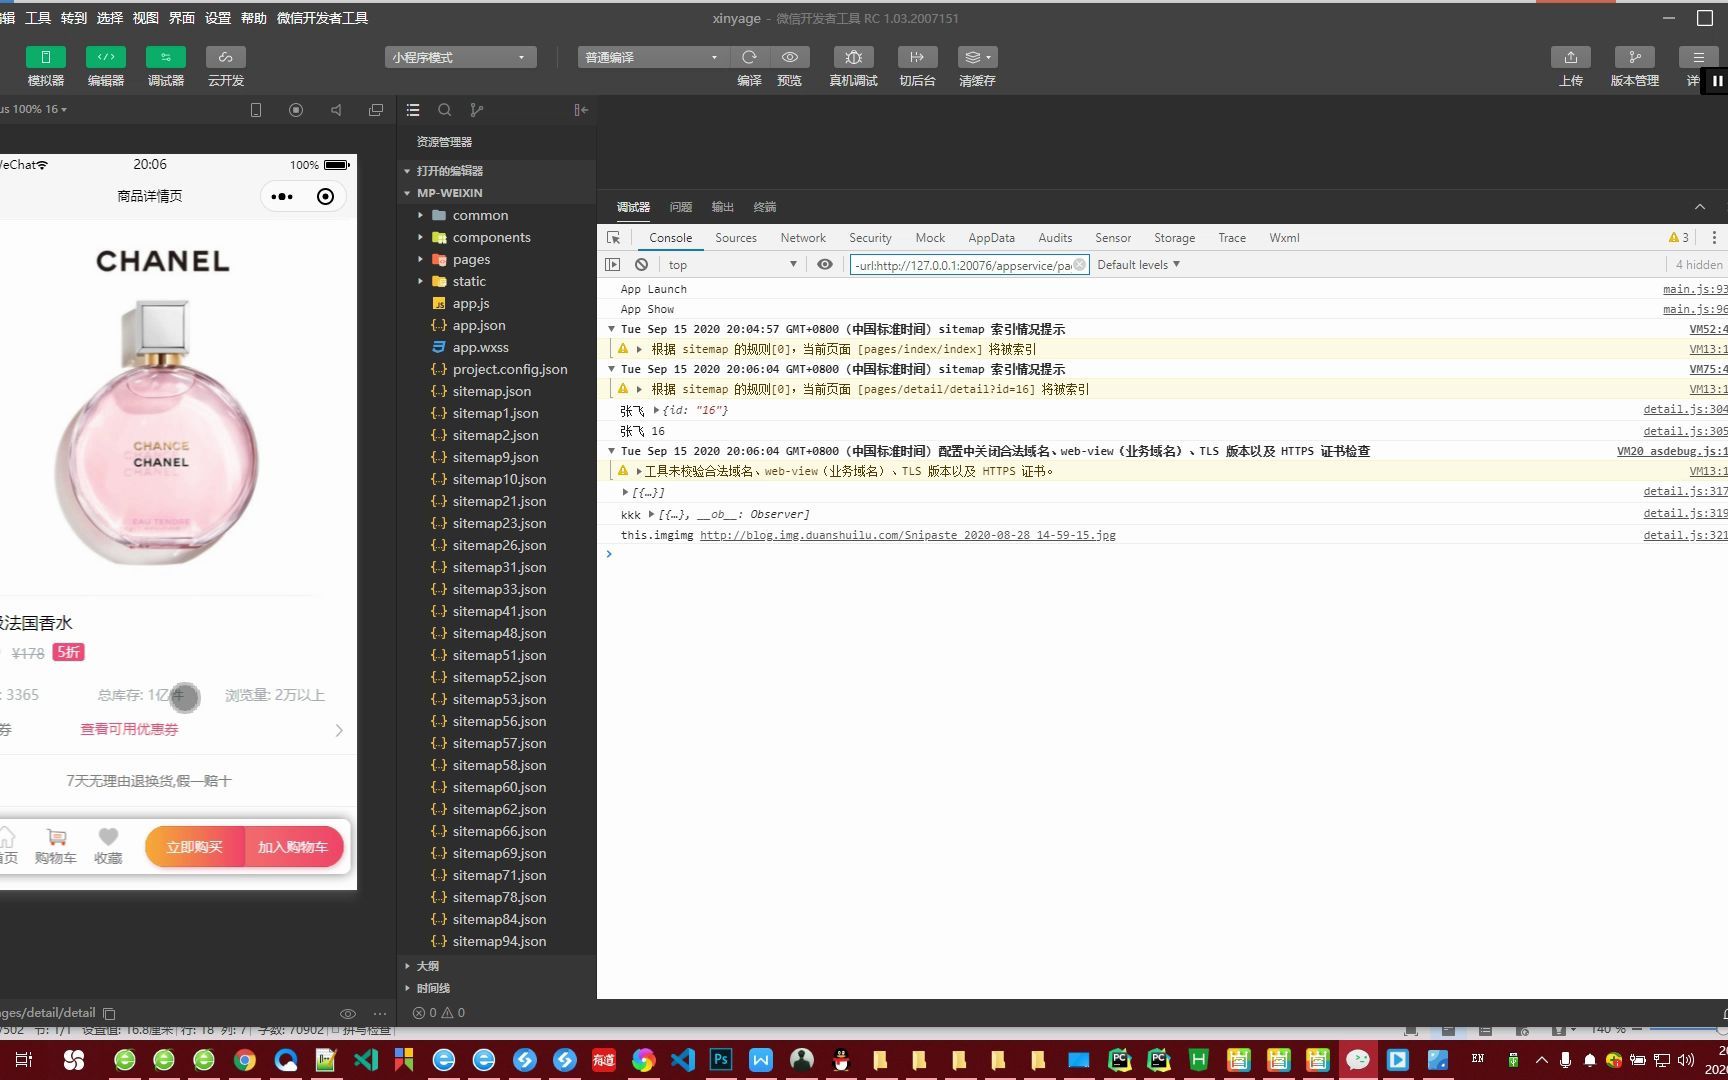The width and height of the screenshot is (1728, 1080).
Task: Collapse the sidebar panel icon
Action: [x=581, y=110]
